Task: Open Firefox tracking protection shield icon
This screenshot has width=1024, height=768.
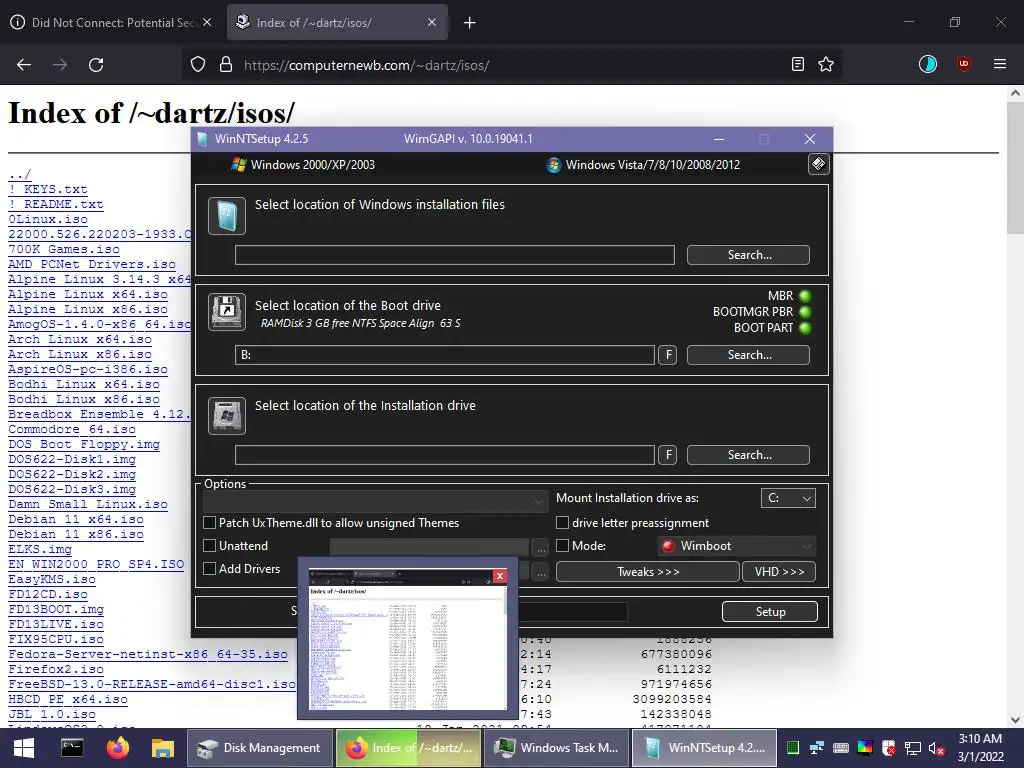Action: [198, 65]
